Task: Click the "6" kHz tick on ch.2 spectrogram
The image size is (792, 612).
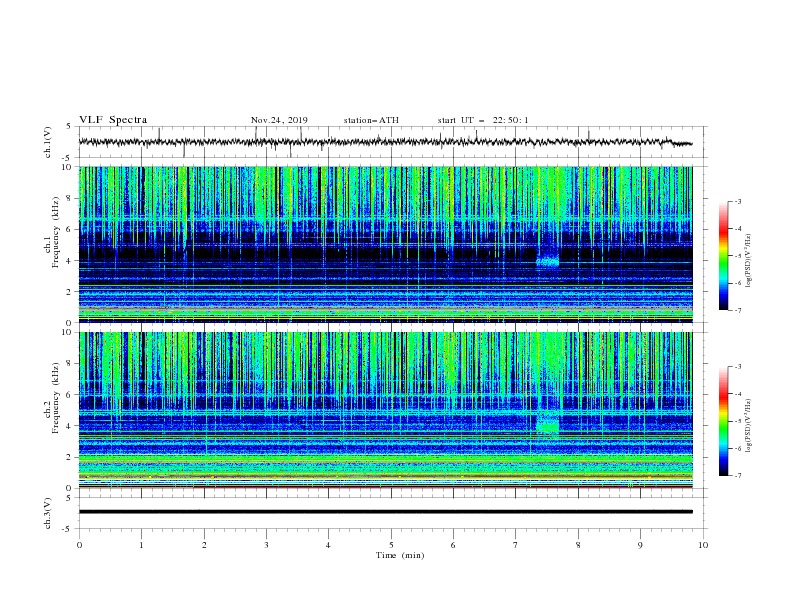Action: tap(70, 395)
